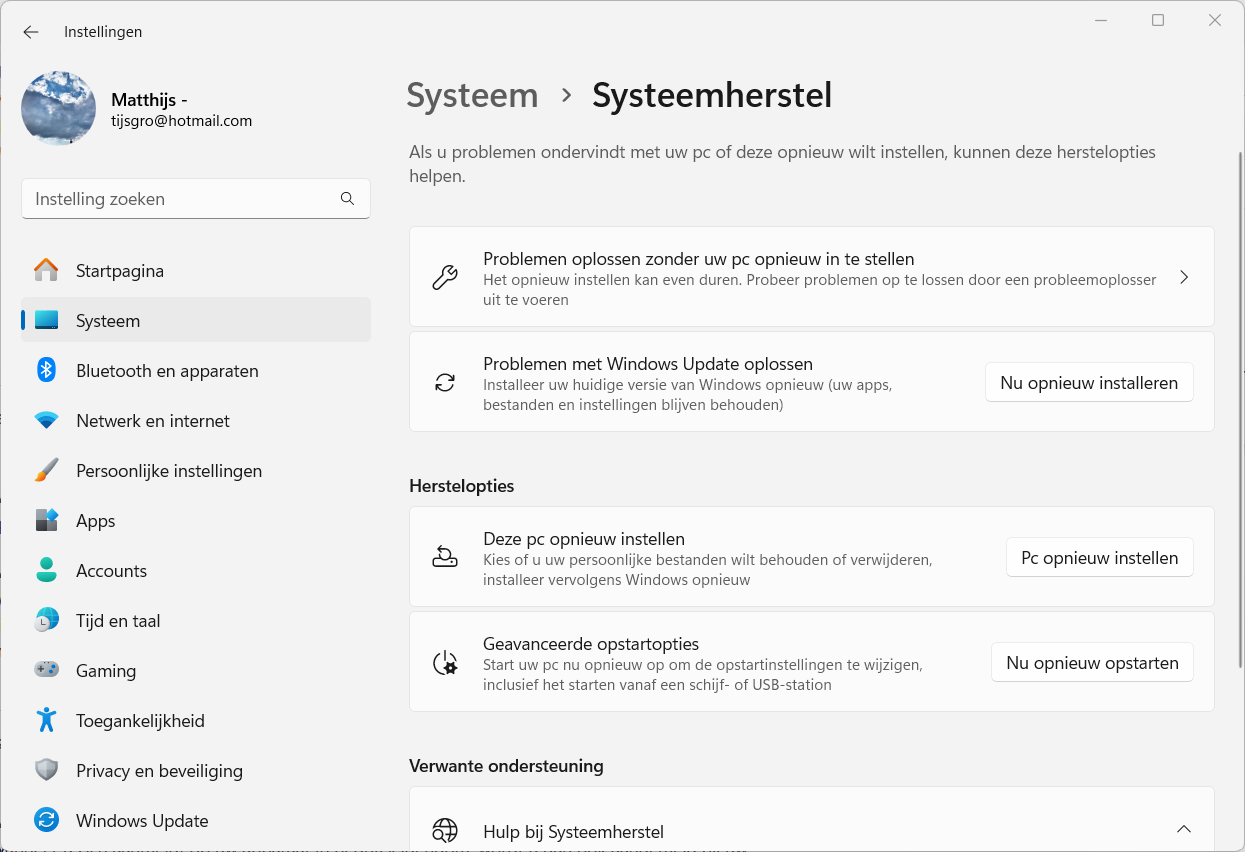Image resolution: width=1245 pixels, height=852 pixels.
Task: Click the Windows Update sync icon
Action: 47,821
